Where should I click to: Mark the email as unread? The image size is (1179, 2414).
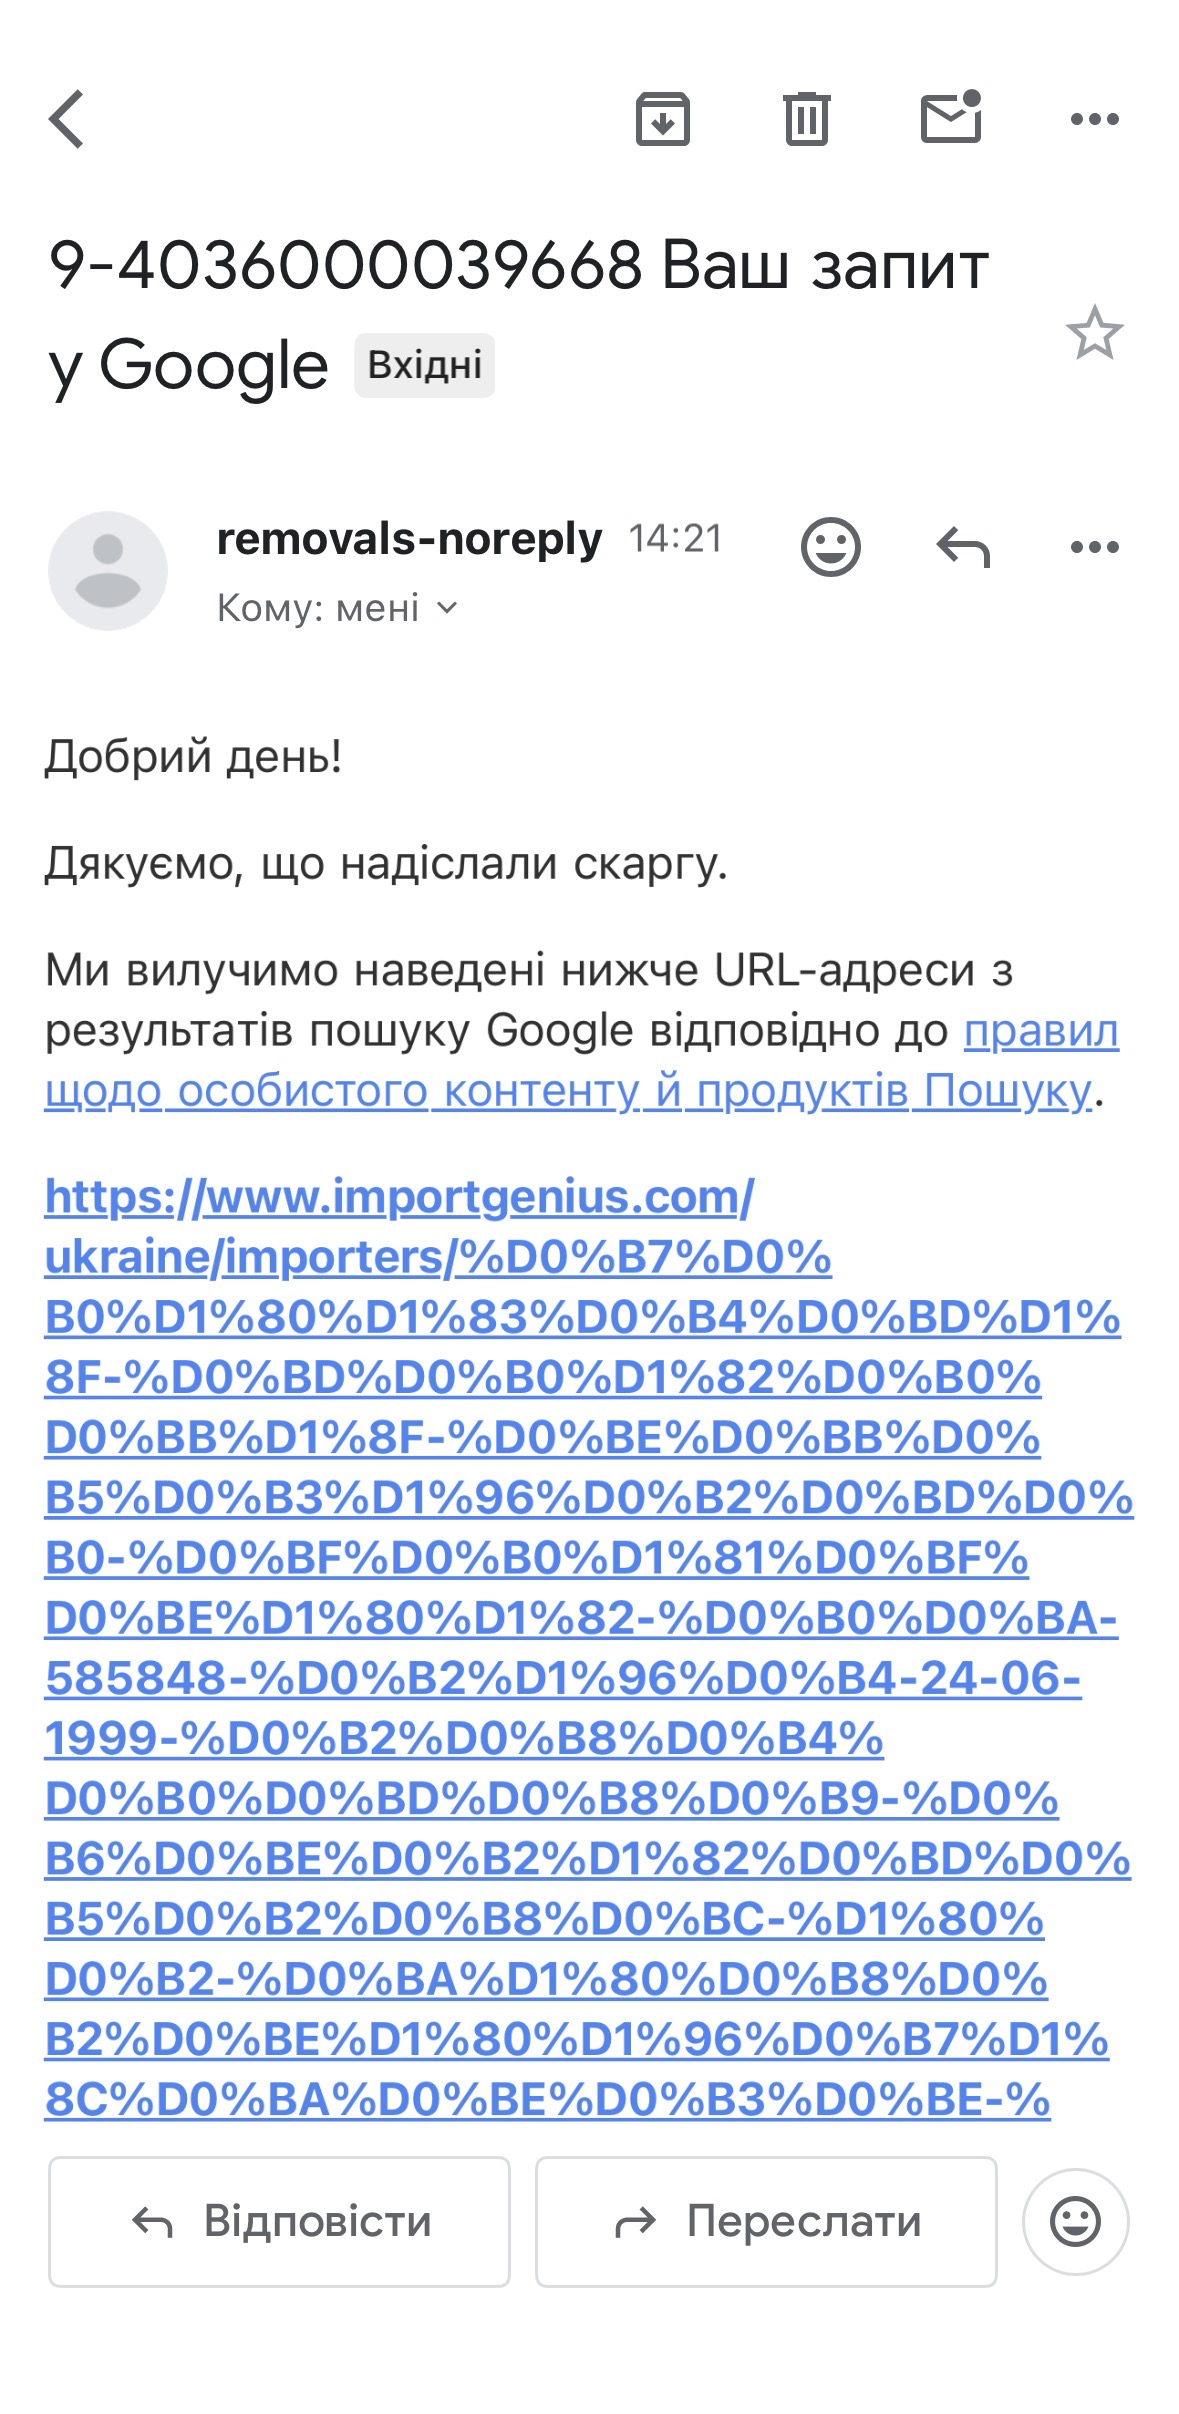pyautogui.click(x=950, y=118)
